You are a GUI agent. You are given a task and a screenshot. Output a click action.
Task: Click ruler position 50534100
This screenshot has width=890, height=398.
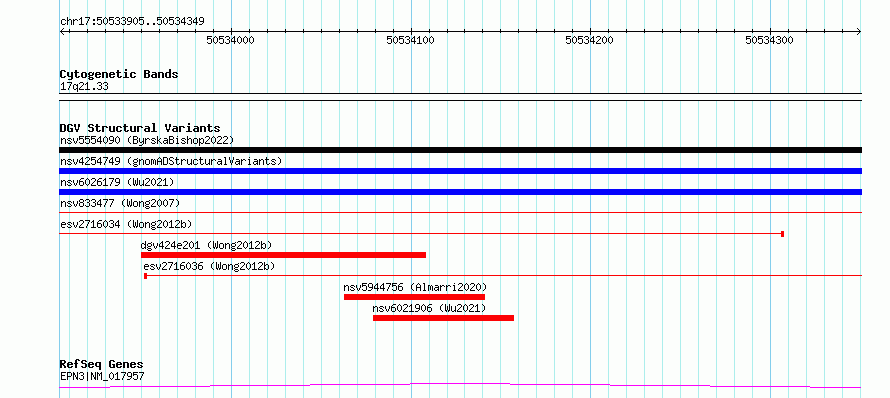410,40
